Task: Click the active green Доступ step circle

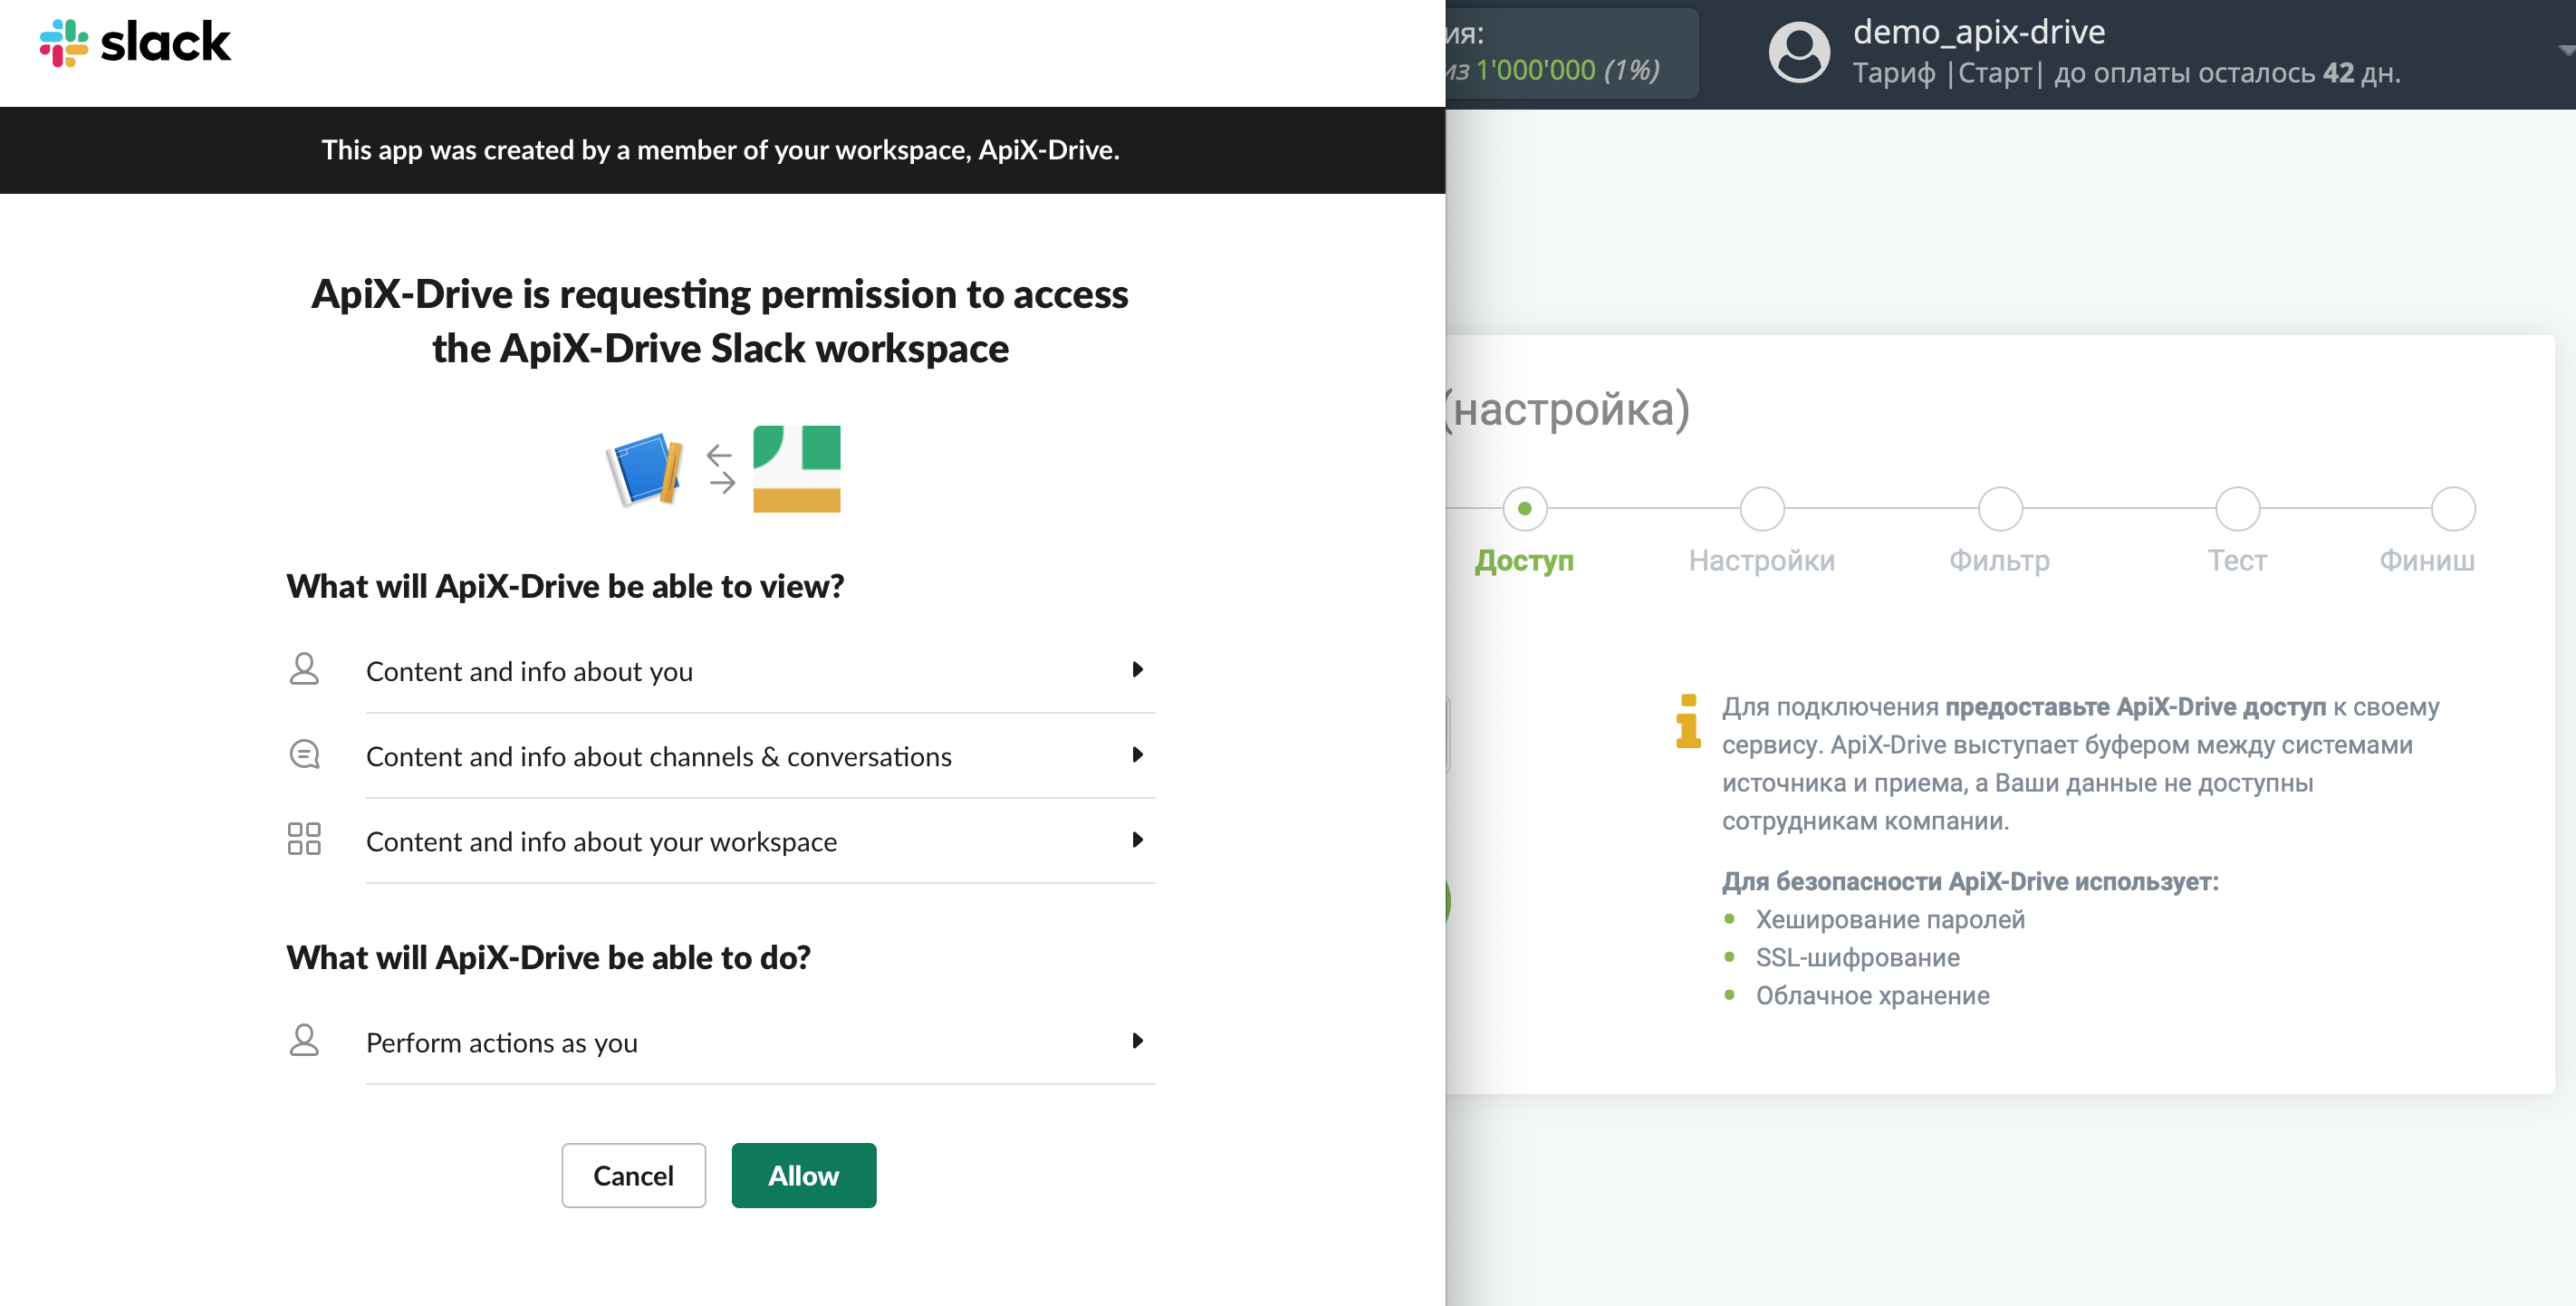Action: click(x=1525, y=509)
